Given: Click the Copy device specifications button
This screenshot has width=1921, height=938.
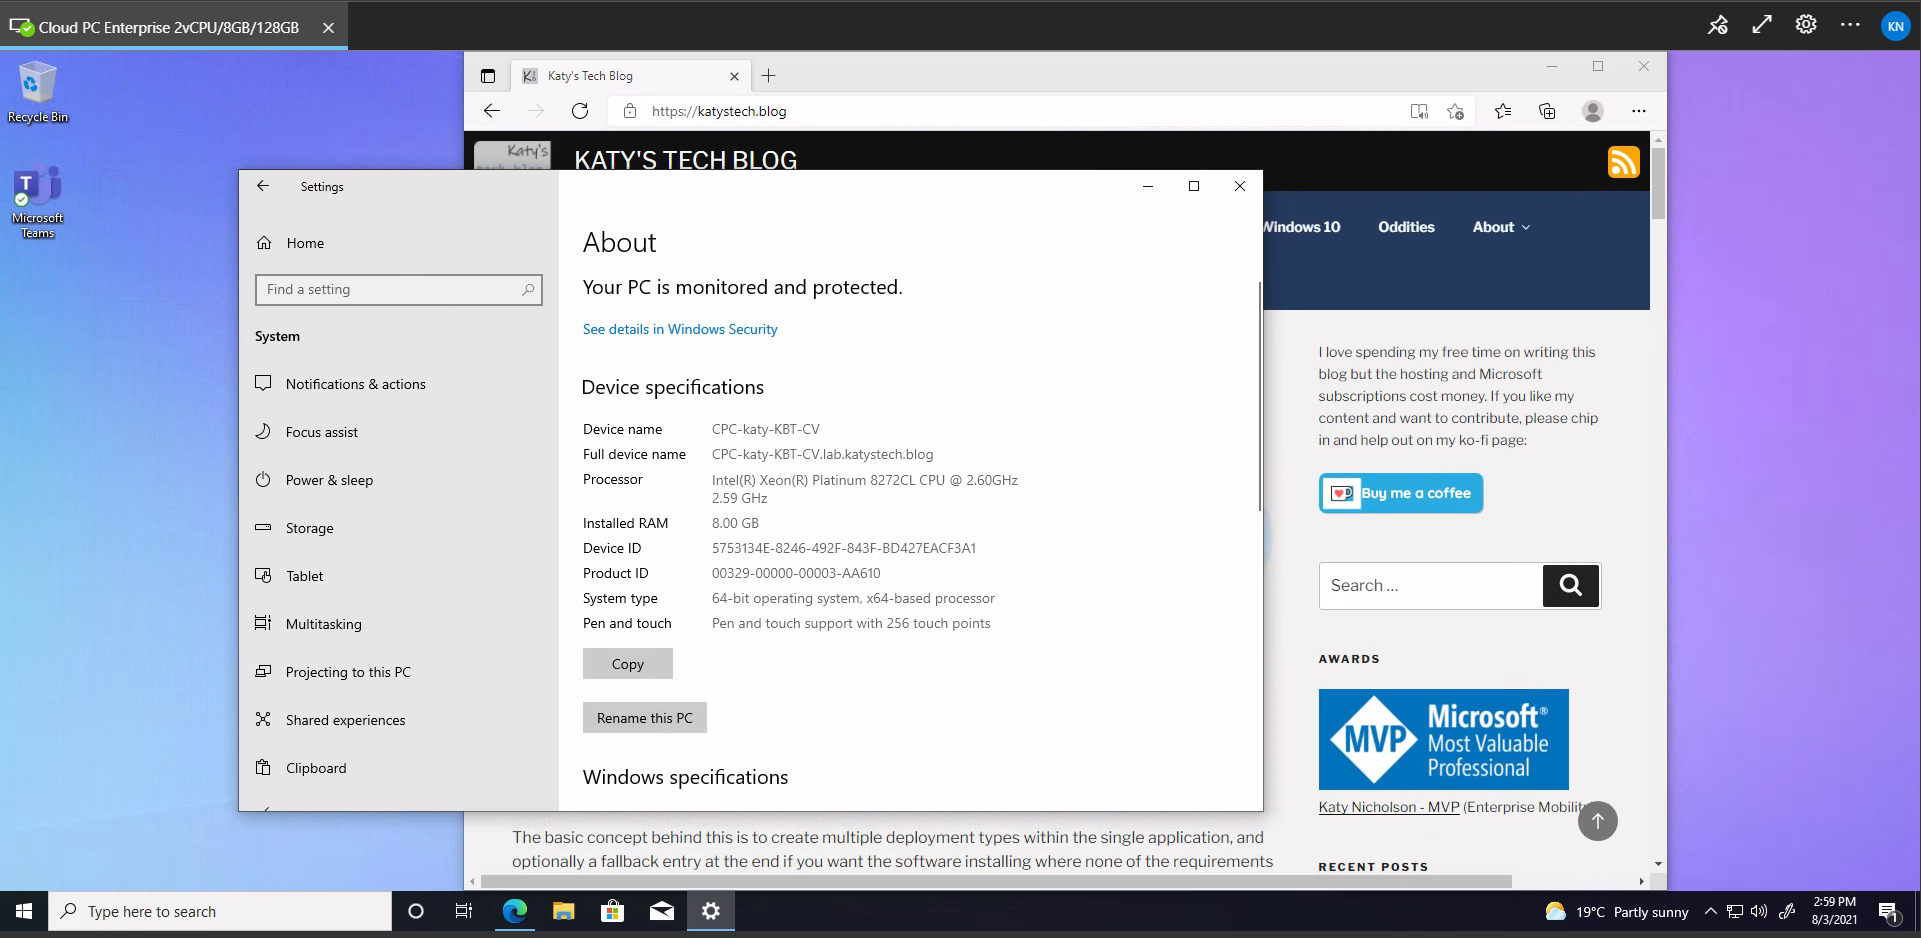Looking at the screenshot, I should 627,664.
